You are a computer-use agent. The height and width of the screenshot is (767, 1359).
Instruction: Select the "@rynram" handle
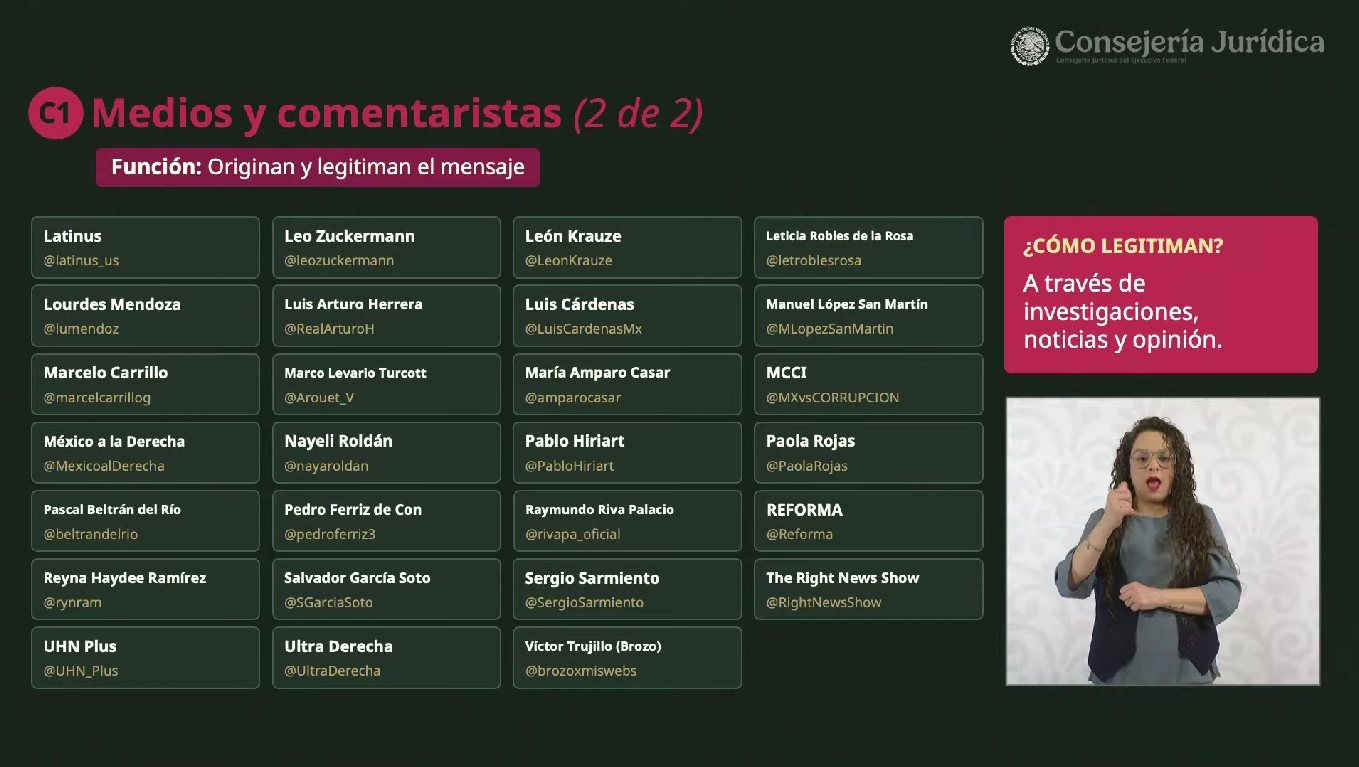73,603
